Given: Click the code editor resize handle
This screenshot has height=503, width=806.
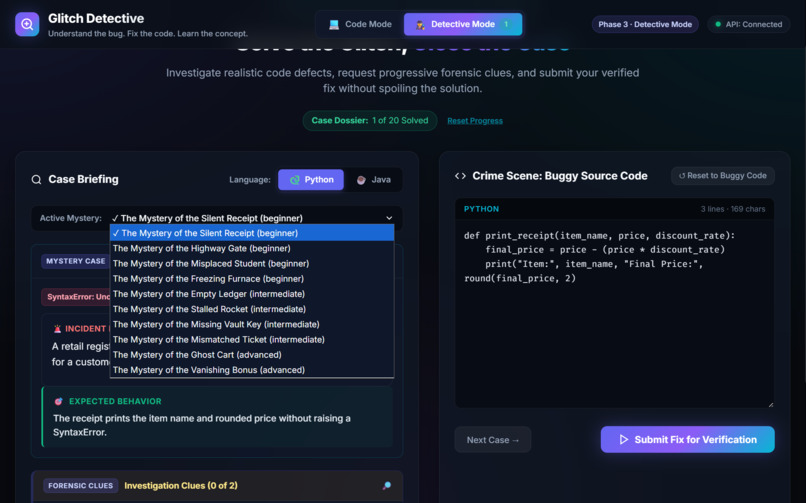Looking at the screenshot, I should click(x=770, y=404).
